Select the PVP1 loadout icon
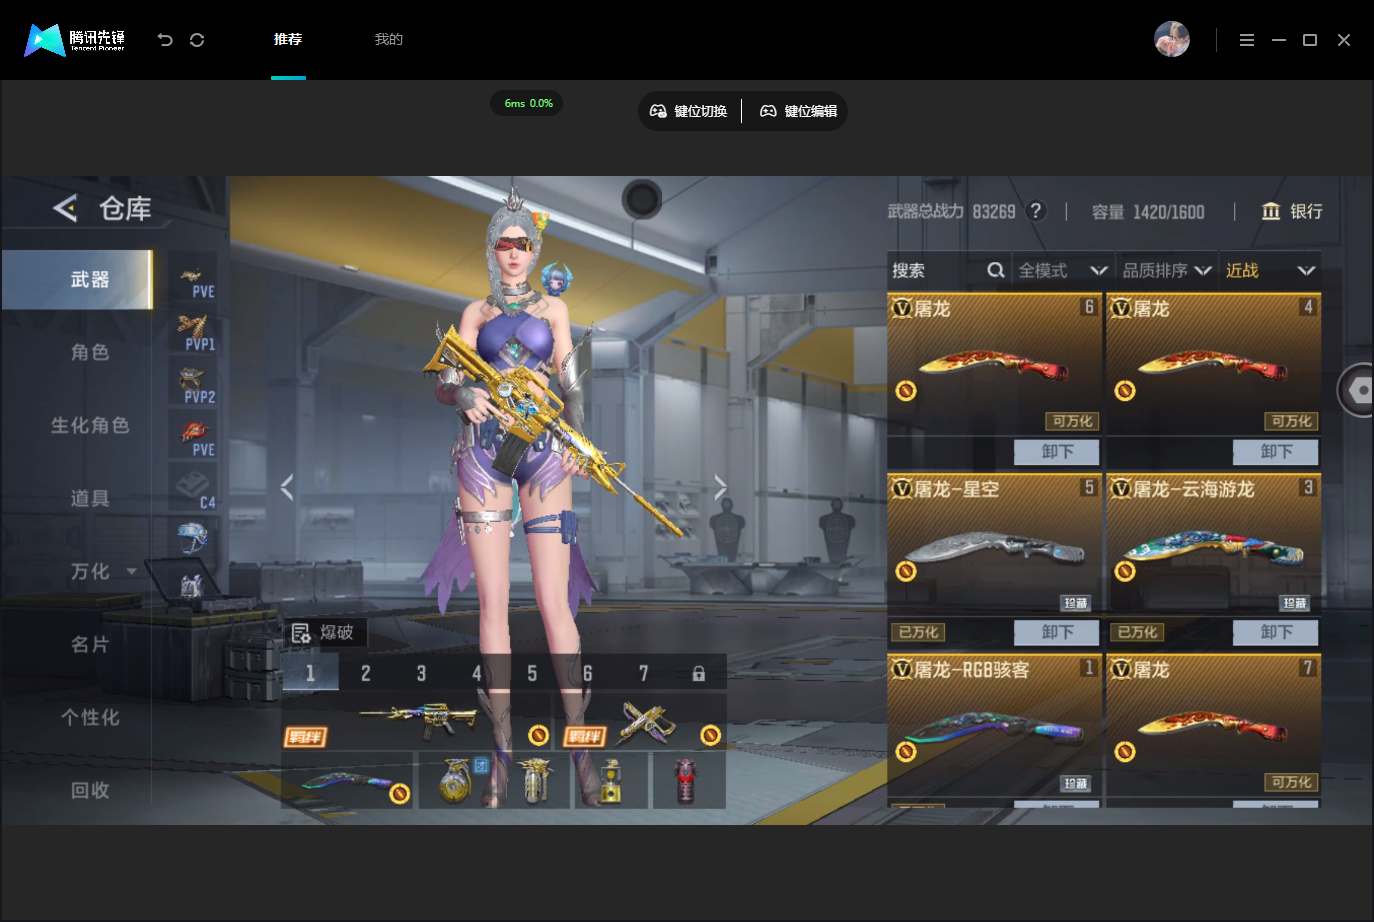 194,332
